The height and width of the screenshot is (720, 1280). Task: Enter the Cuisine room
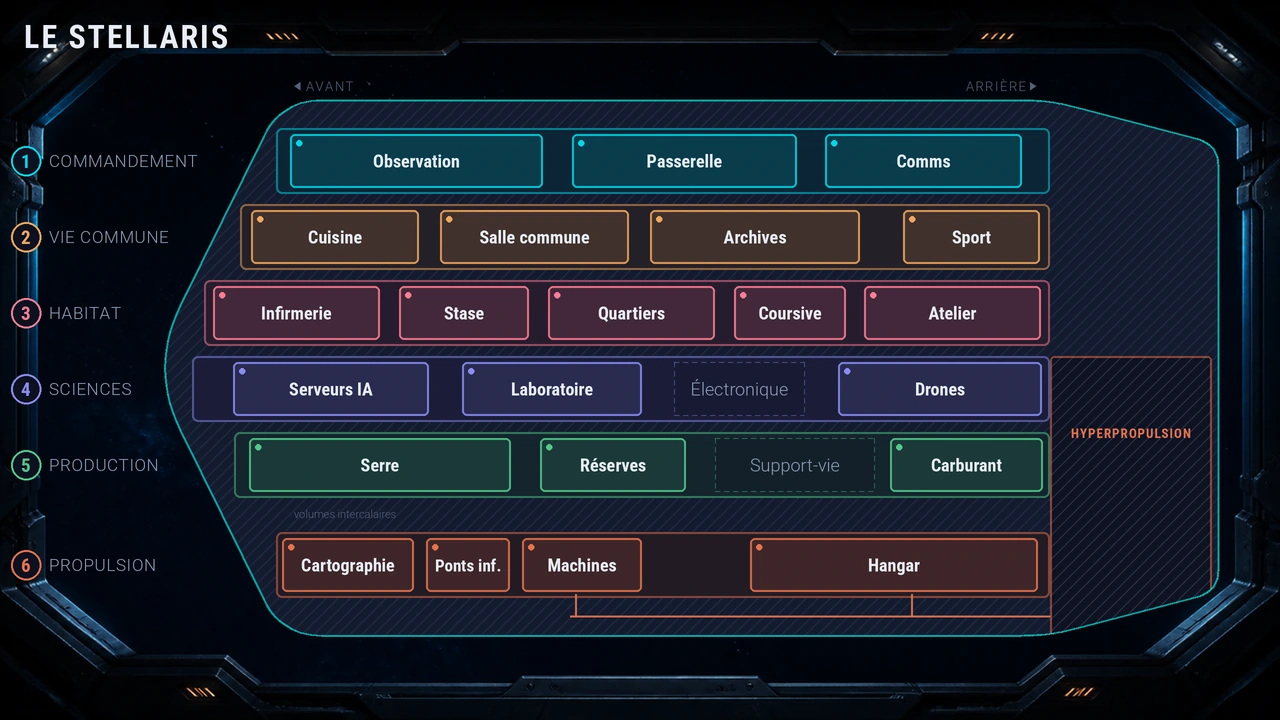pyautogui.click(x=335, y=237)
